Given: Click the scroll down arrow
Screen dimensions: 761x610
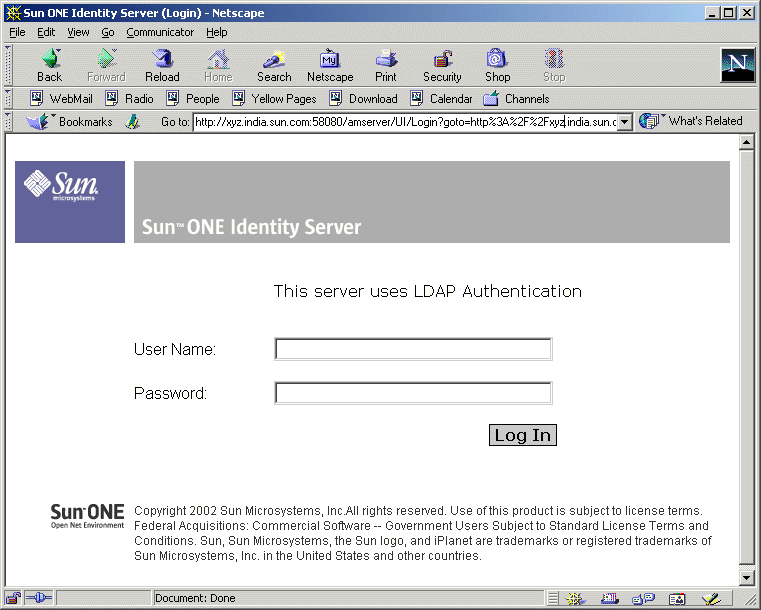Looking at the screenshot, I should pos(746,577).
